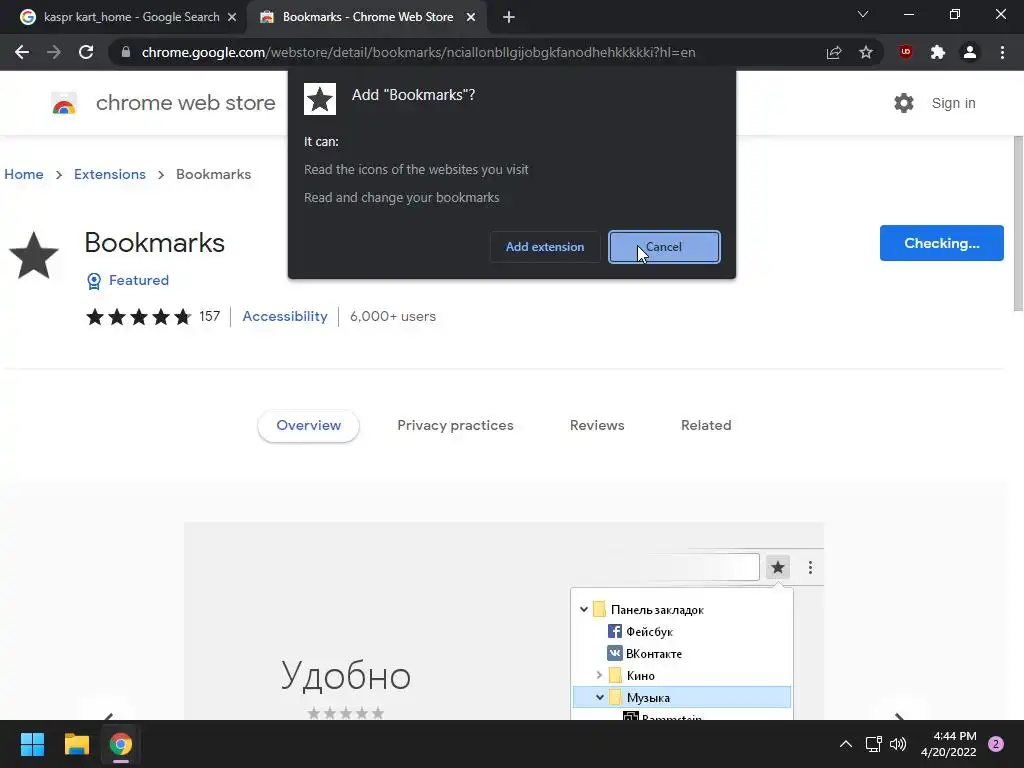1024x768 pixels.
Task: Open File Explorer from the taskbar
Action: tap(76, 744)
